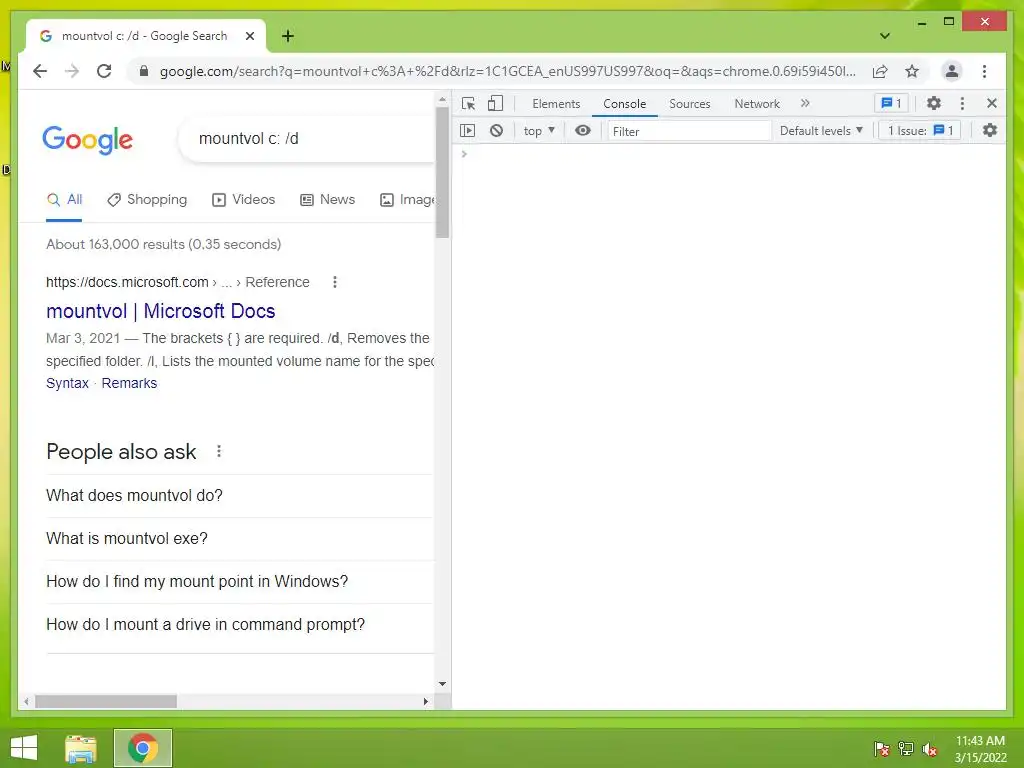Open File Explorer from taskbar
This screenshot has width=1024, height=768.
pyautogui.click(x=81, y=748)
